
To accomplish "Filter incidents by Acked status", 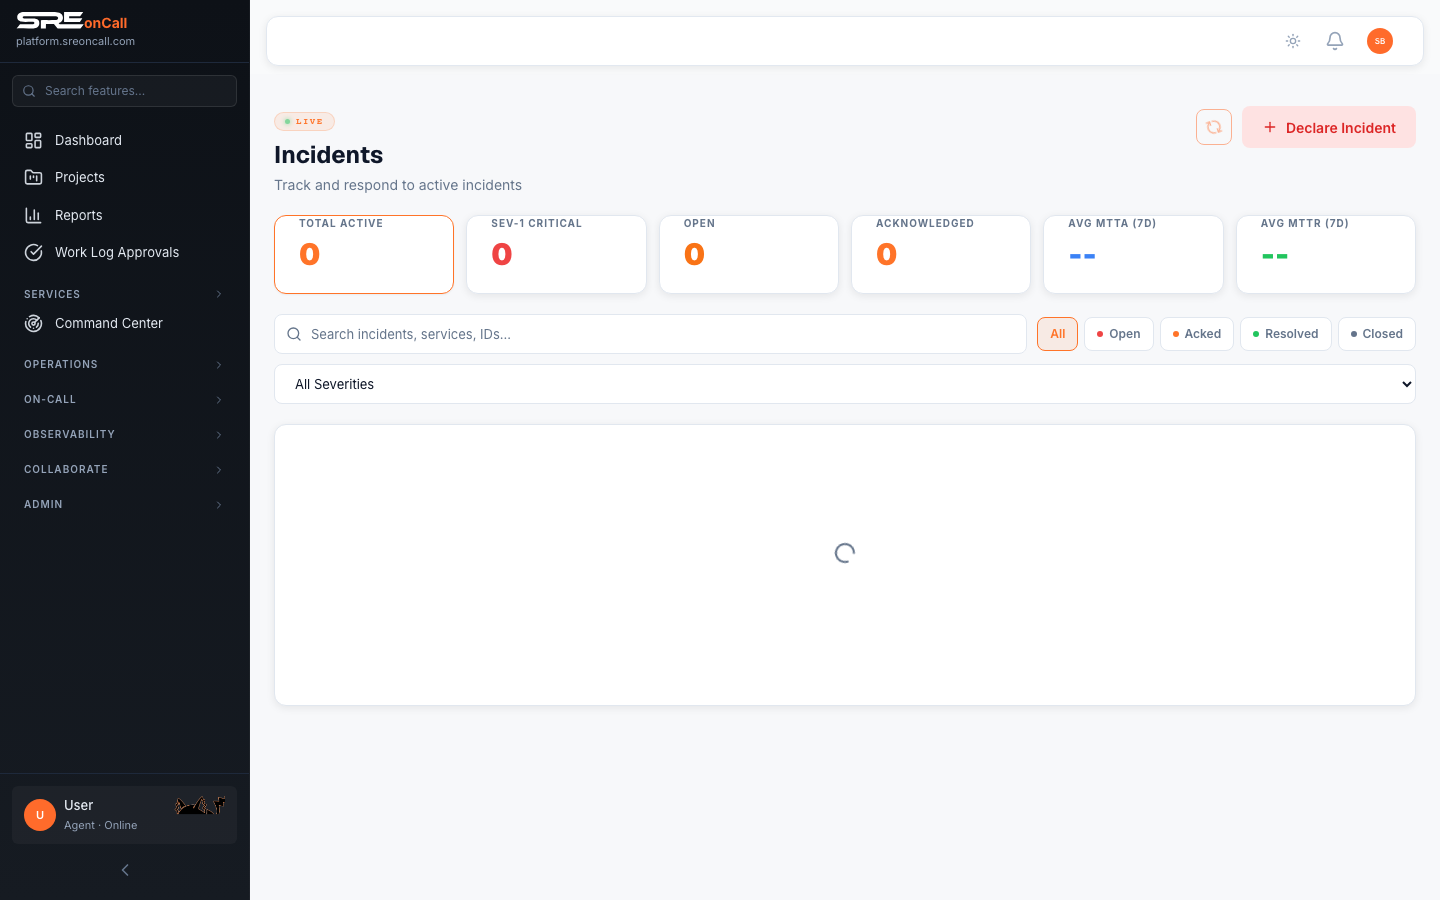I will point(1196,334).
